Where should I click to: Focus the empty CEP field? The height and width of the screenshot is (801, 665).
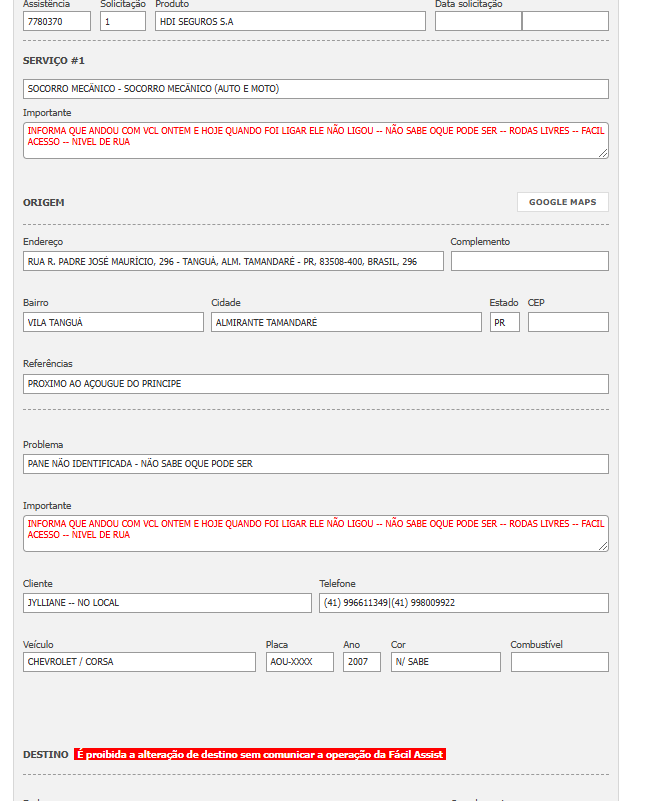(568, 322)
